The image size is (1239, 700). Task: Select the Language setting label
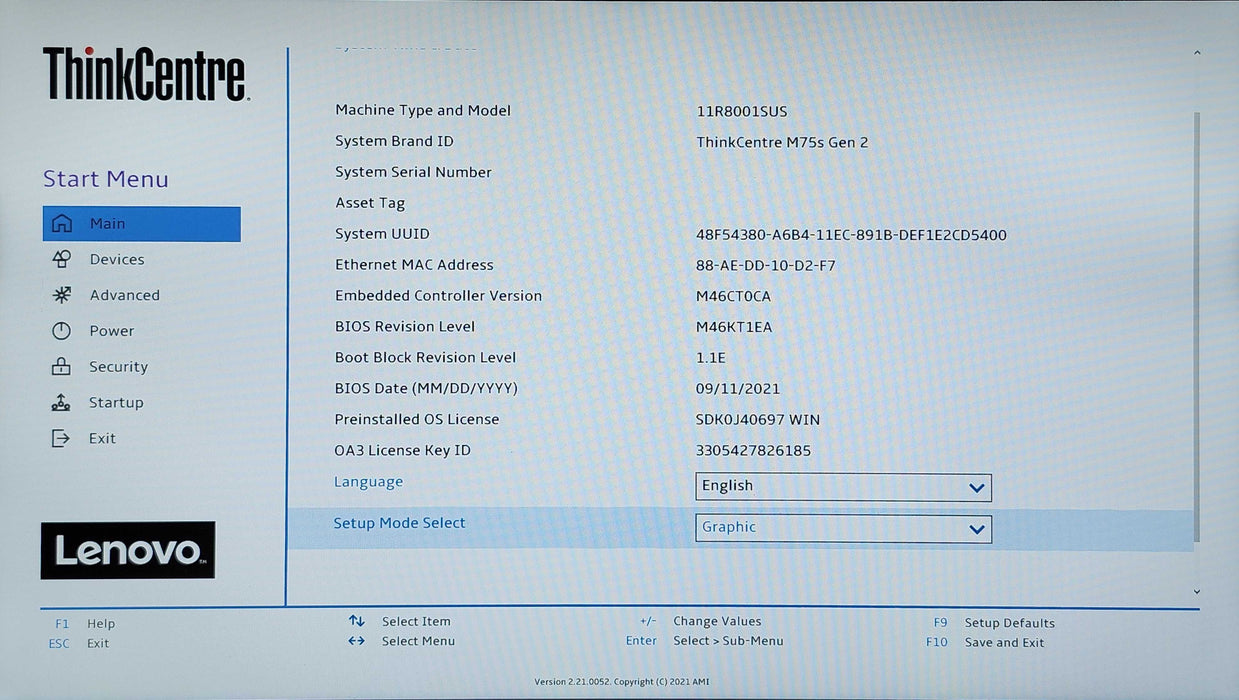click(368, 482)
